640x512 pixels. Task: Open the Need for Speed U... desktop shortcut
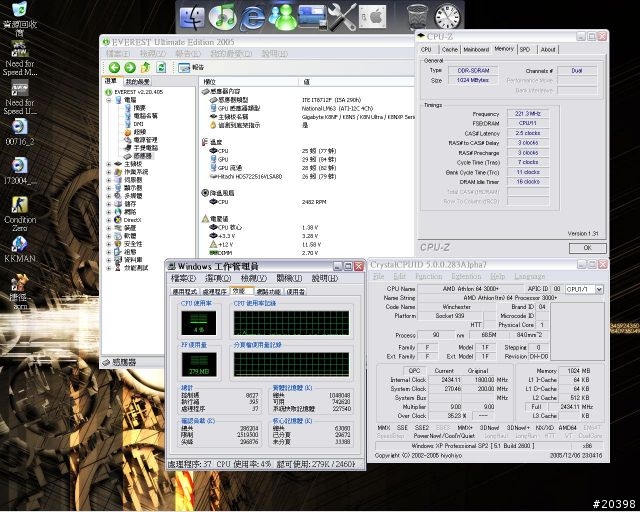(20, 97)
